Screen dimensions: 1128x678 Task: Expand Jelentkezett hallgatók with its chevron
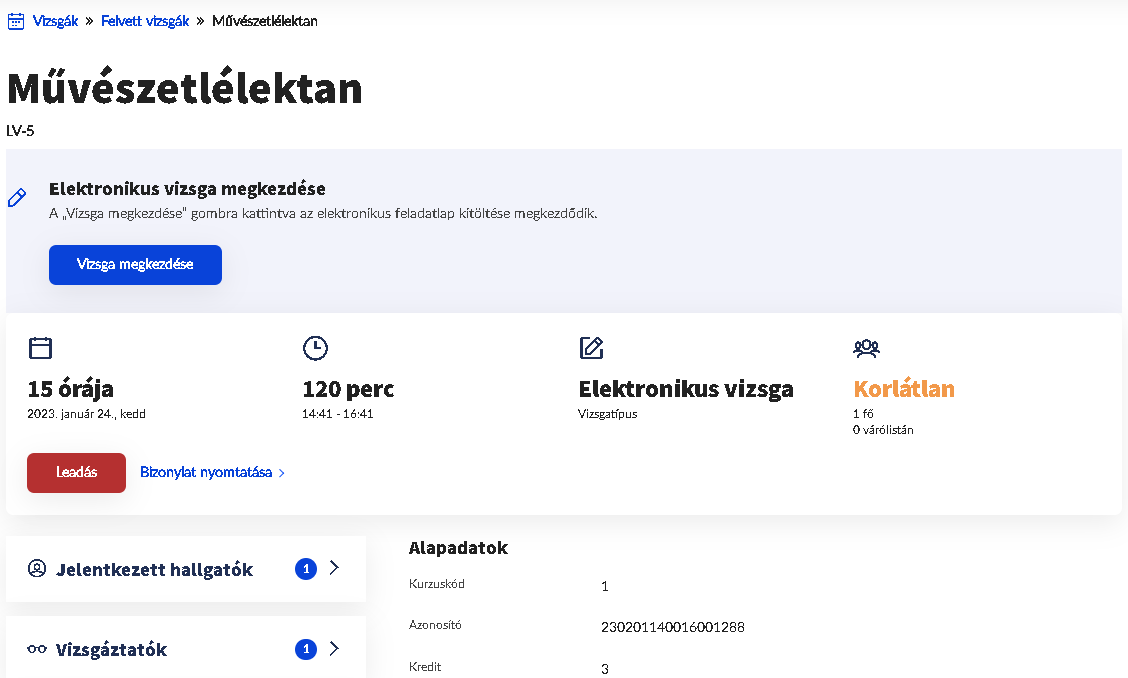tap(334, 568)
